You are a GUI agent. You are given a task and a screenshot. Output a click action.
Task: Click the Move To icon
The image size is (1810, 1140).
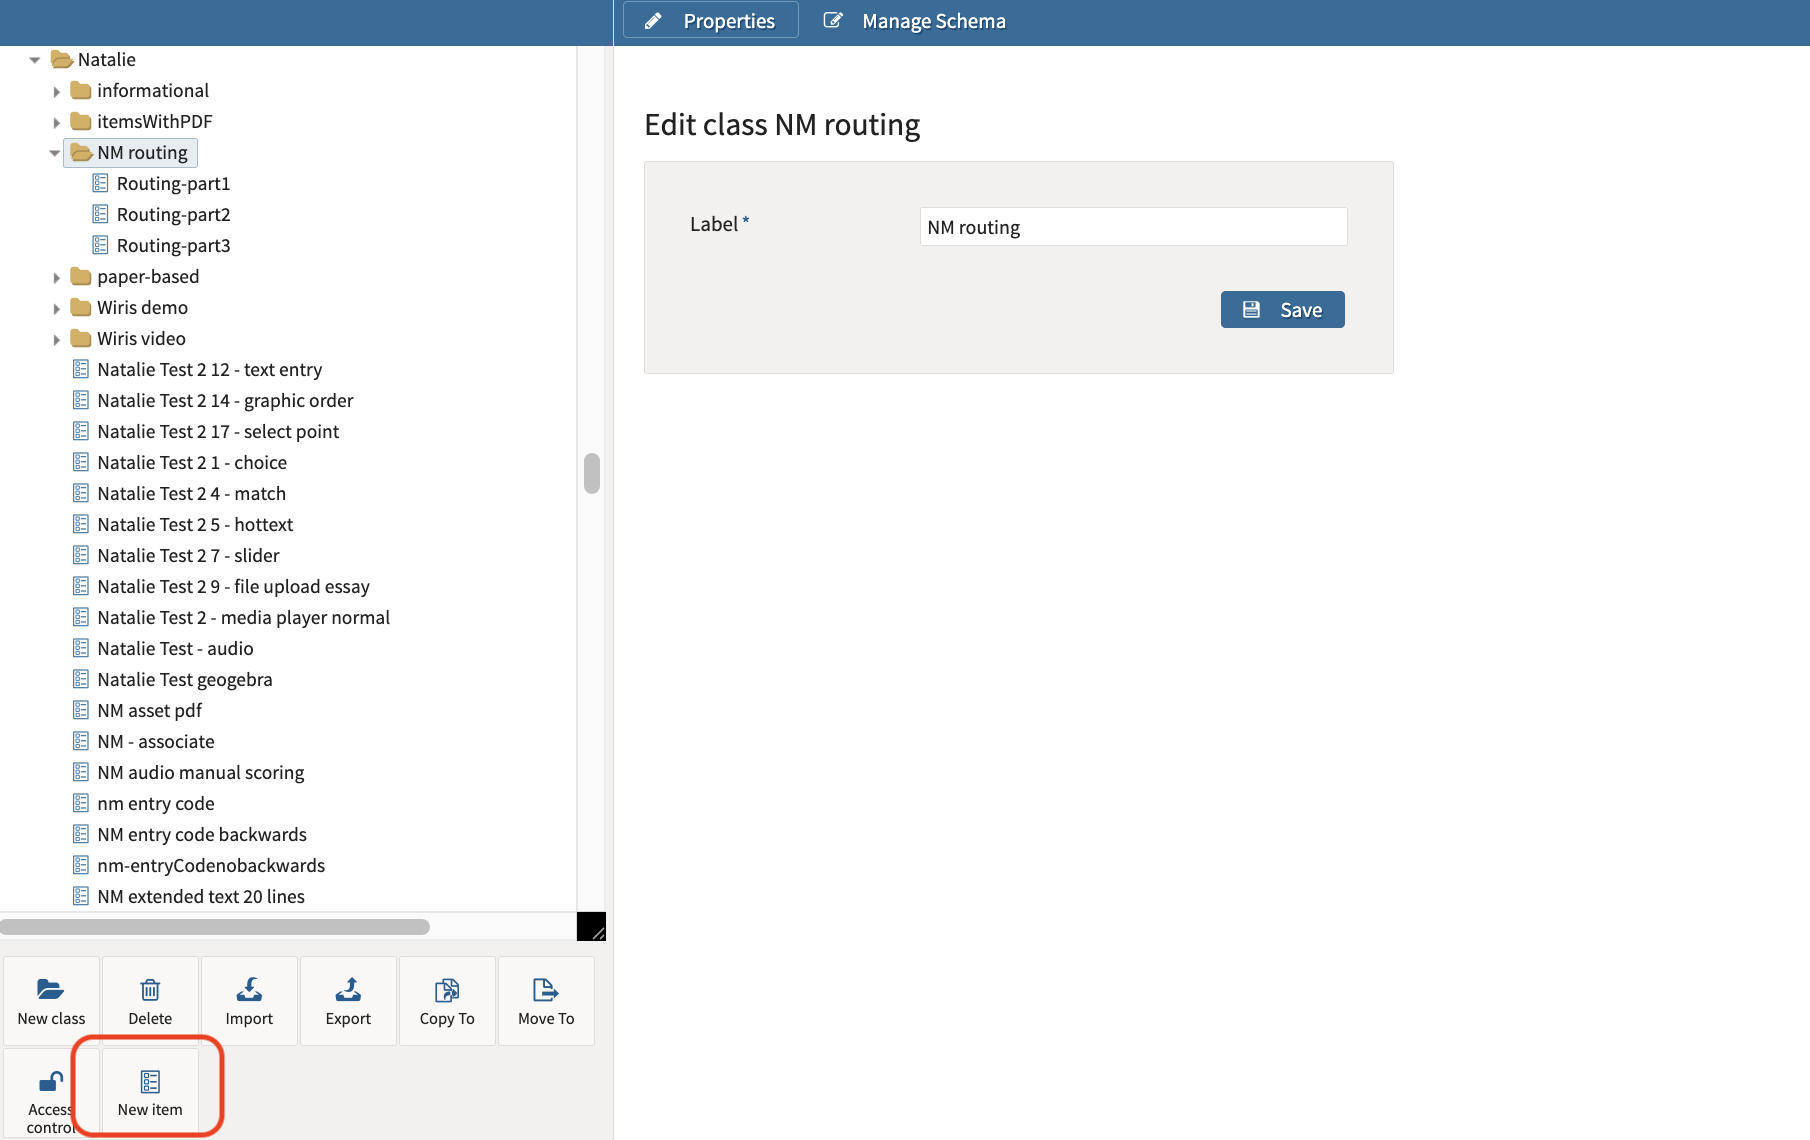[x=546, y=990]
